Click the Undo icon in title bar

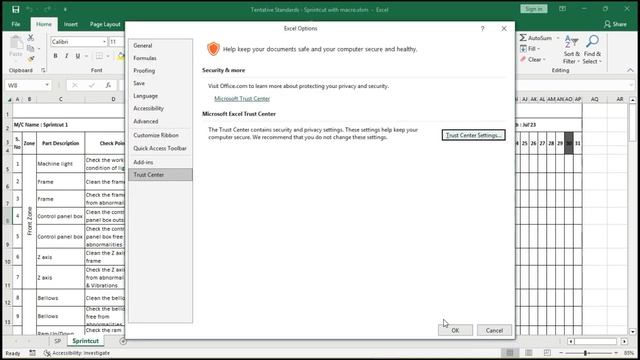pyautogui.click(x=29, y=9)
